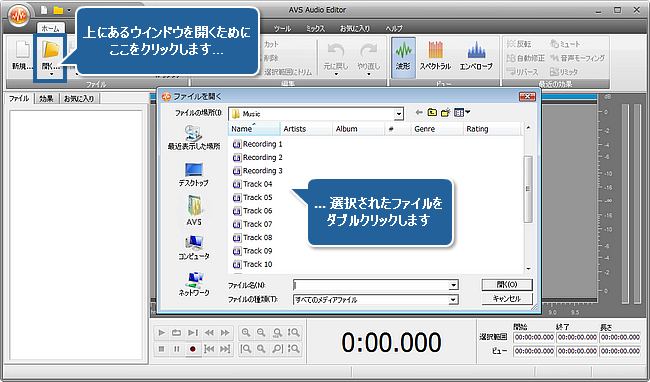Image resolution: width=650 pixels, height=382 pixels.
Task: Click the Up One Level folder icon
Action: tap(432, 112)
